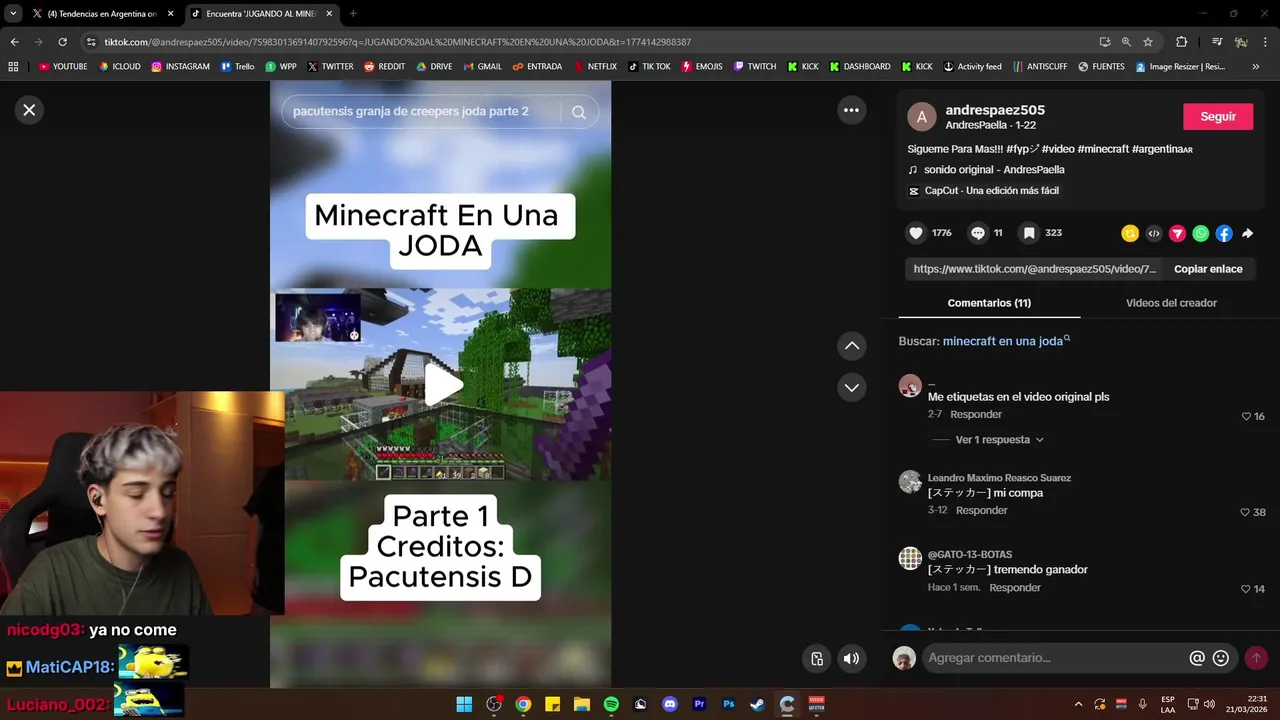Mute the video sound
The image size is (1280, 720).
click(x=851, y=658)
